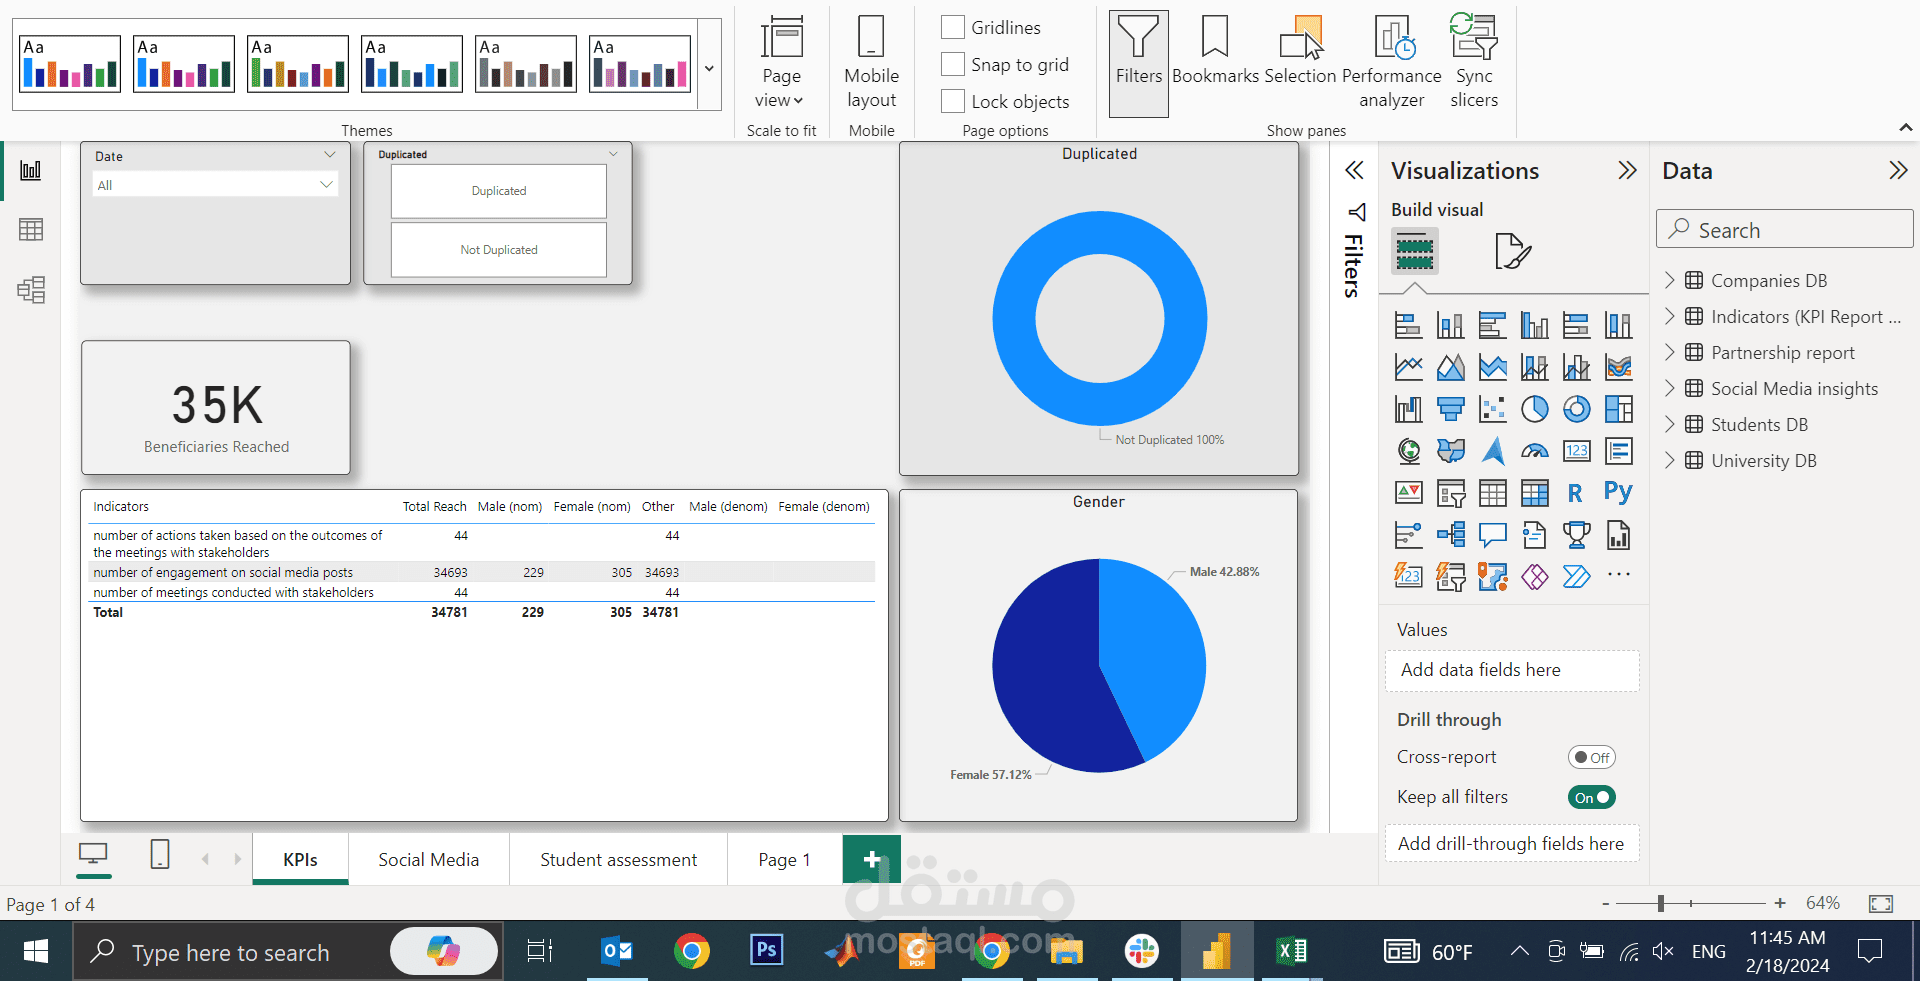Switch to Model view in left sidebar

[30, 290]
